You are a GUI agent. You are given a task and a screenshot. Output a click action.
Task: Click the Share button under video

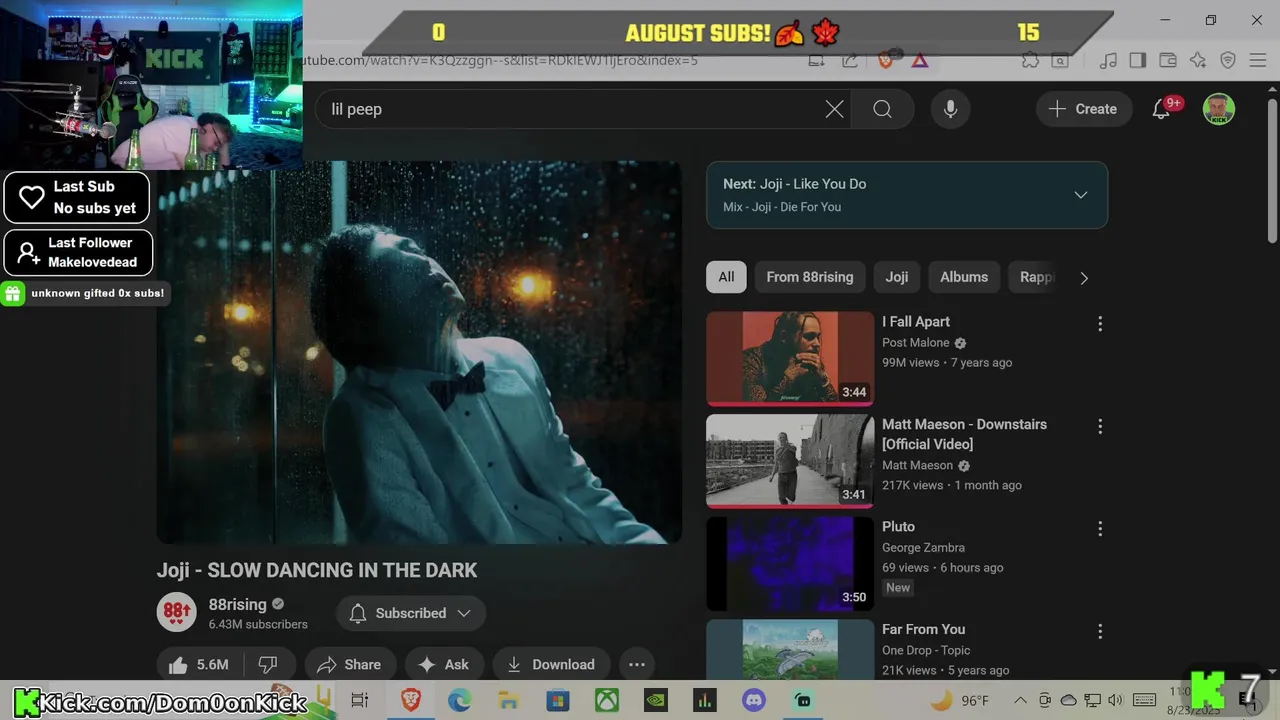tap(349, 664)
